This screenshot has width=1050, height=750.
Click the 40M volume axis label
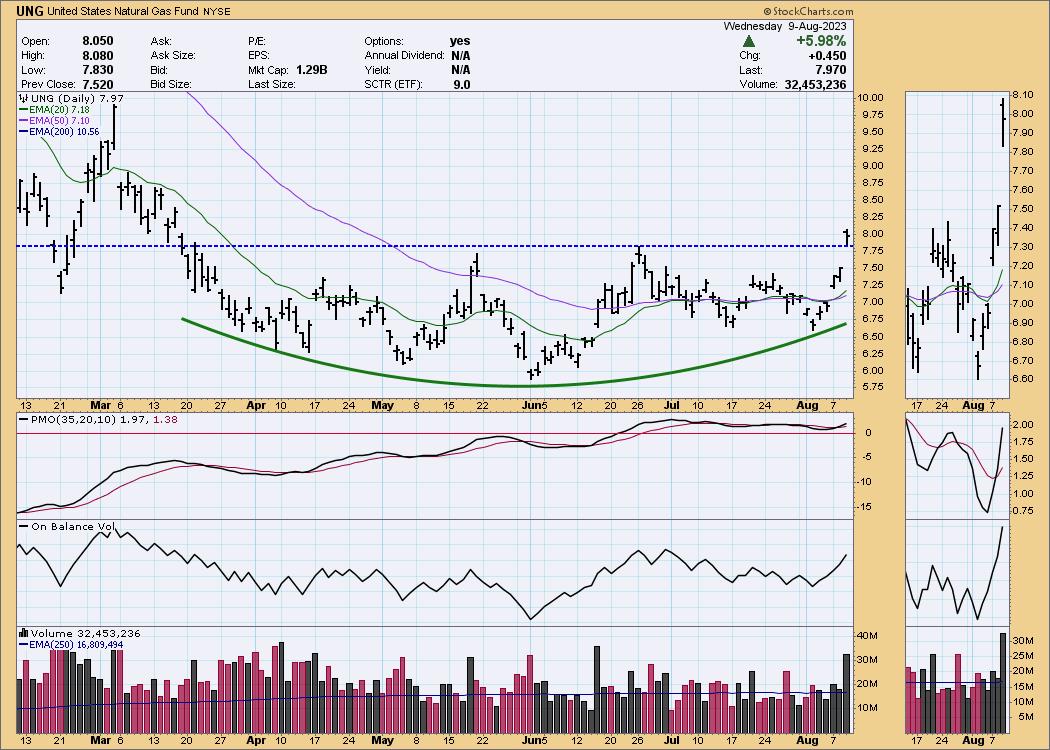click(869, 635)
